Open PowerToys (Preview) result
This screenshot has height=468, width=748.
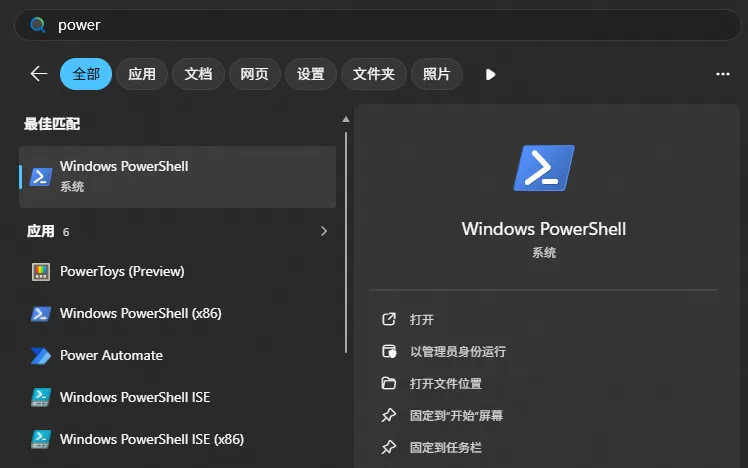coord(177,271)
